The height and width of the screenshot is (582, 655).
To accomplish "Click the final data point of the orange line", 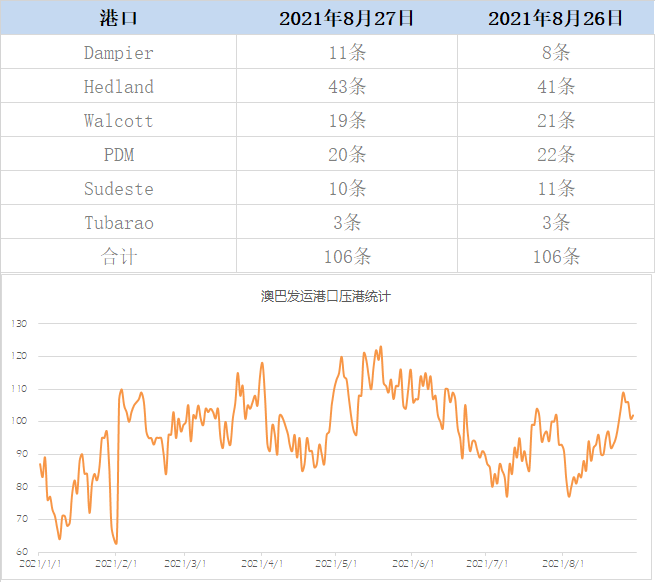I will [633, 416].
